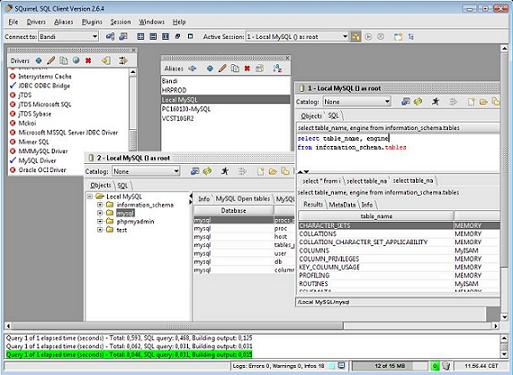Image resolution: width=513 pixels, height=375 pixels.
Task: Click the Sort aliases icon in Aliases toolbar
Action: [277, 68]
